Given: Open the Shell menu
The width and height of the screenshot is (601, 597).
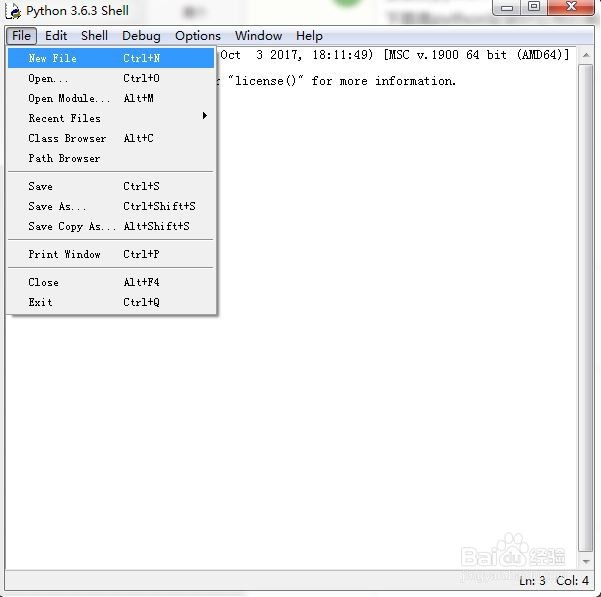Looking at the screenshot, I should (94, 36).
